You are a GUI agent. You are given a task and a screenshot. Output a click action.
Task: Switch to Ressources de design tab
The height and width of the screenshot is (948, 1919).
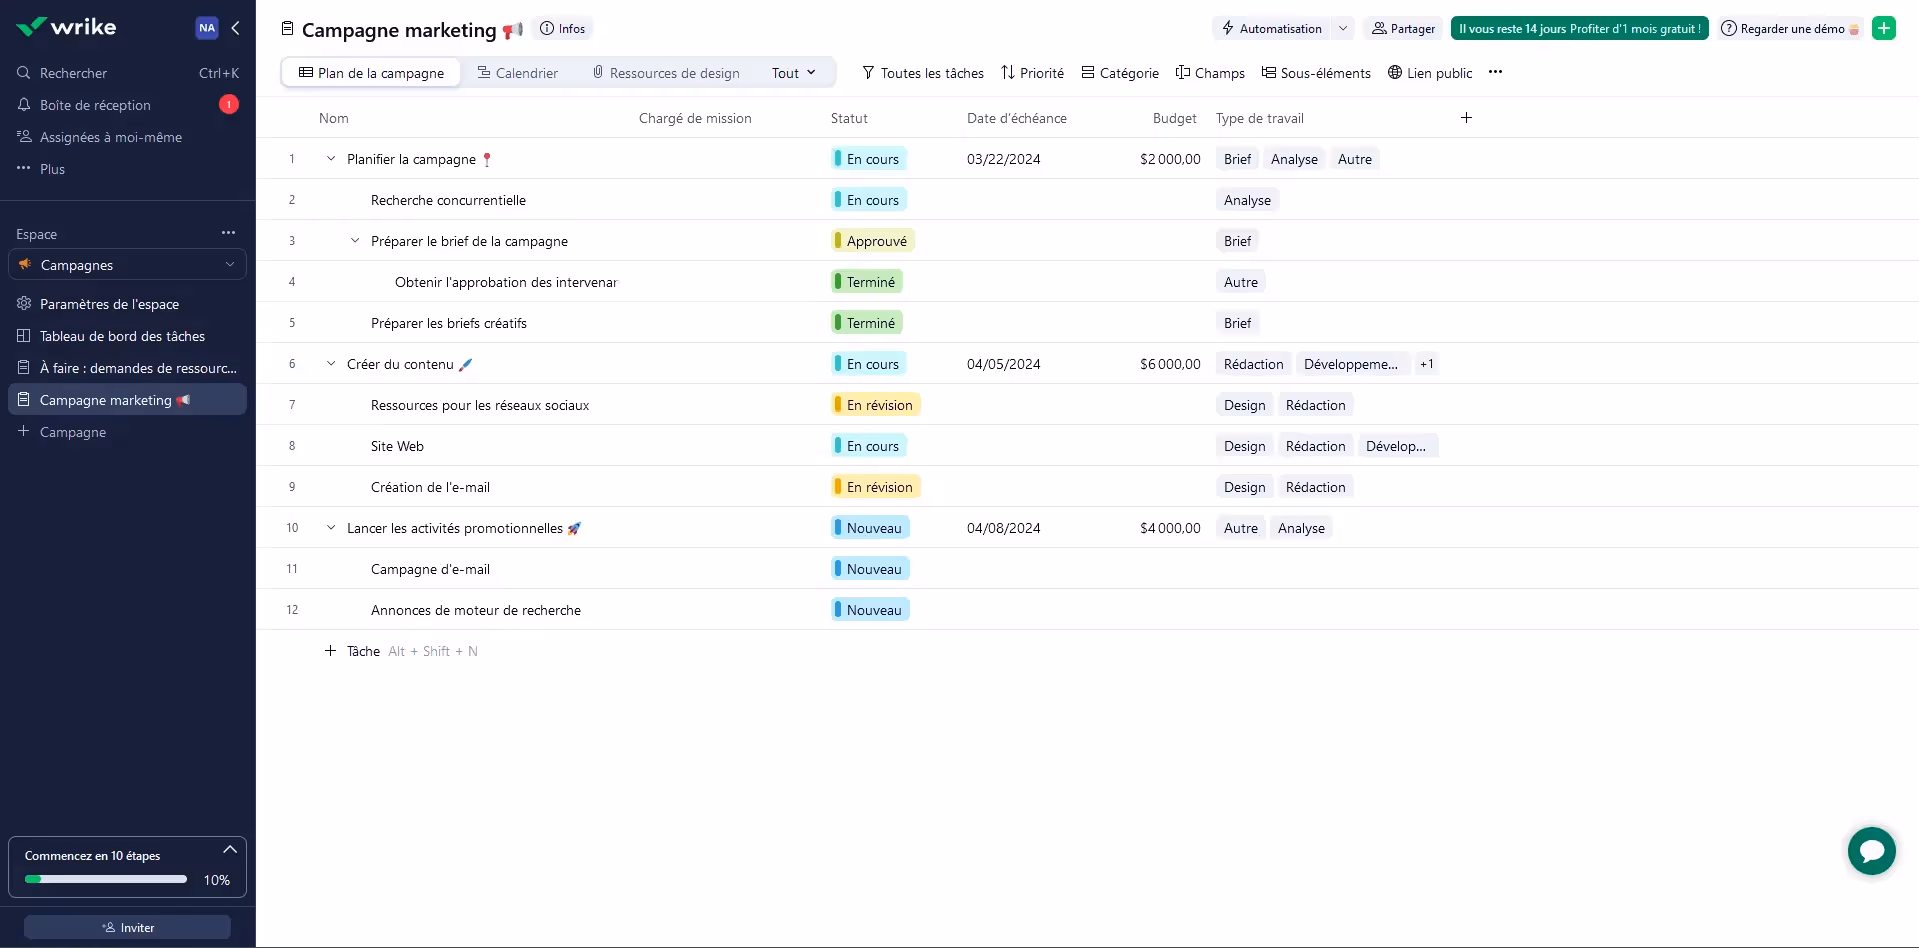tap(666, 73)
